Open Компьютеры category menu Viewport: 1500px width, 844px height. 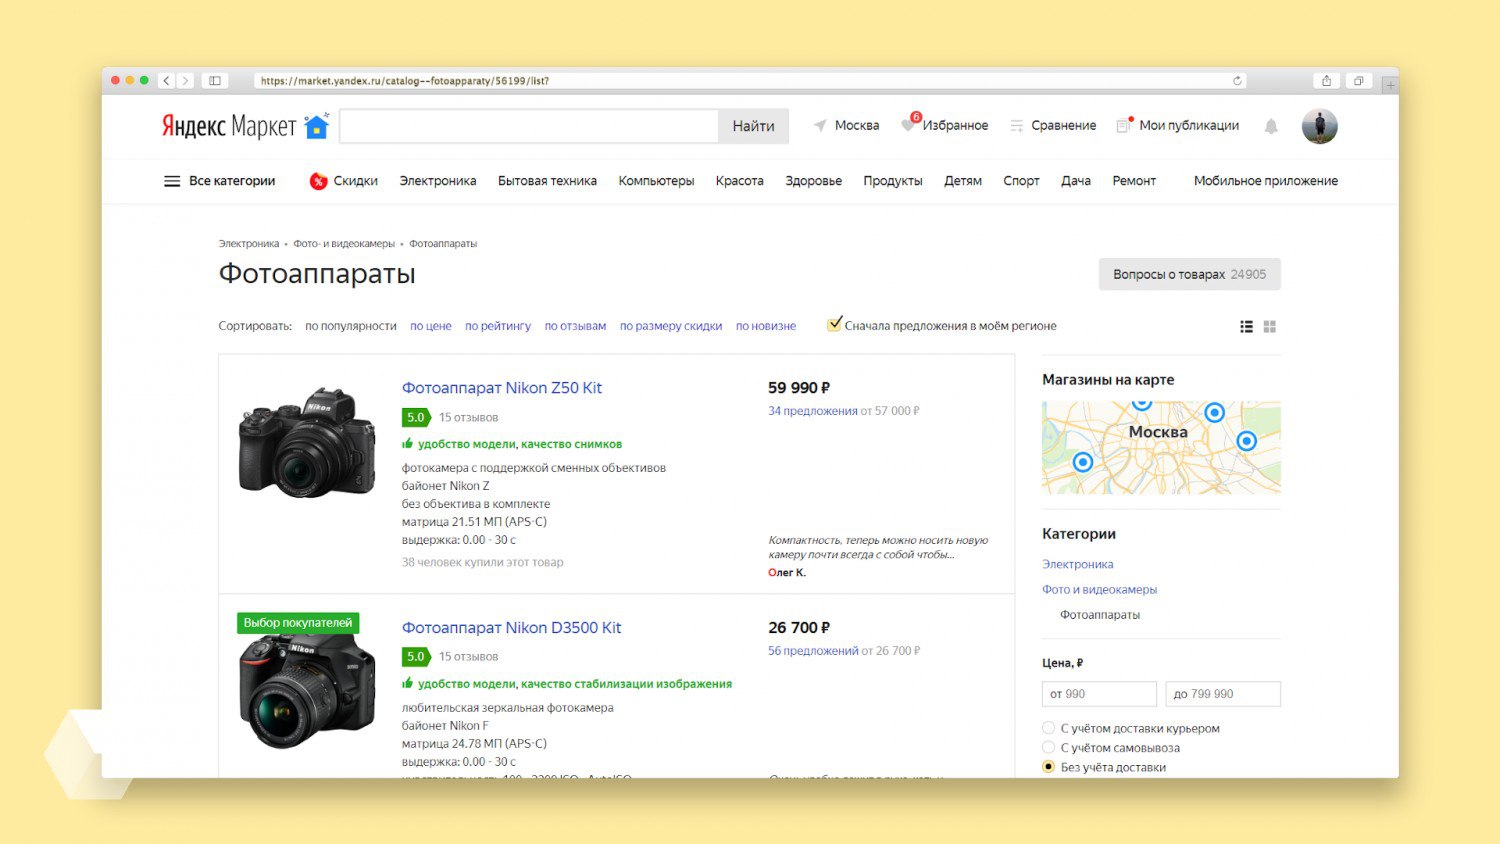click(656, 181)
